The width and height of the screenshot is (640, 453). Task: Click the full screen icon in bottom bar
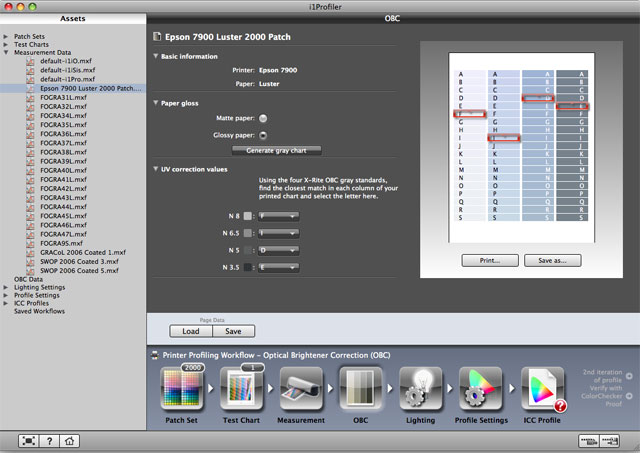(x=29, y=441)
